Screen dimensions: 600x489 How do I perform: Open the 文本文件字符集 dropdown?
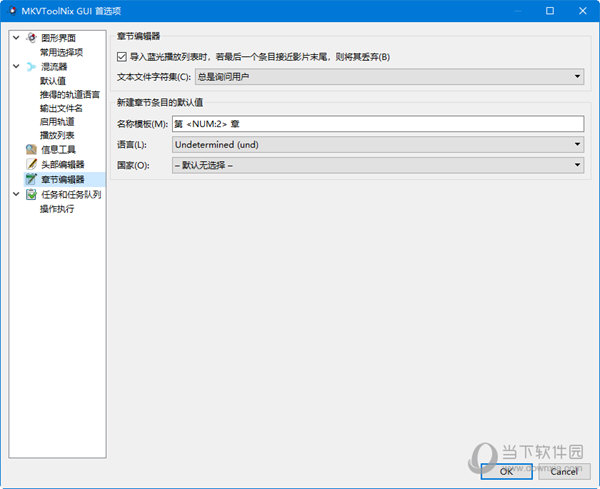389,77
